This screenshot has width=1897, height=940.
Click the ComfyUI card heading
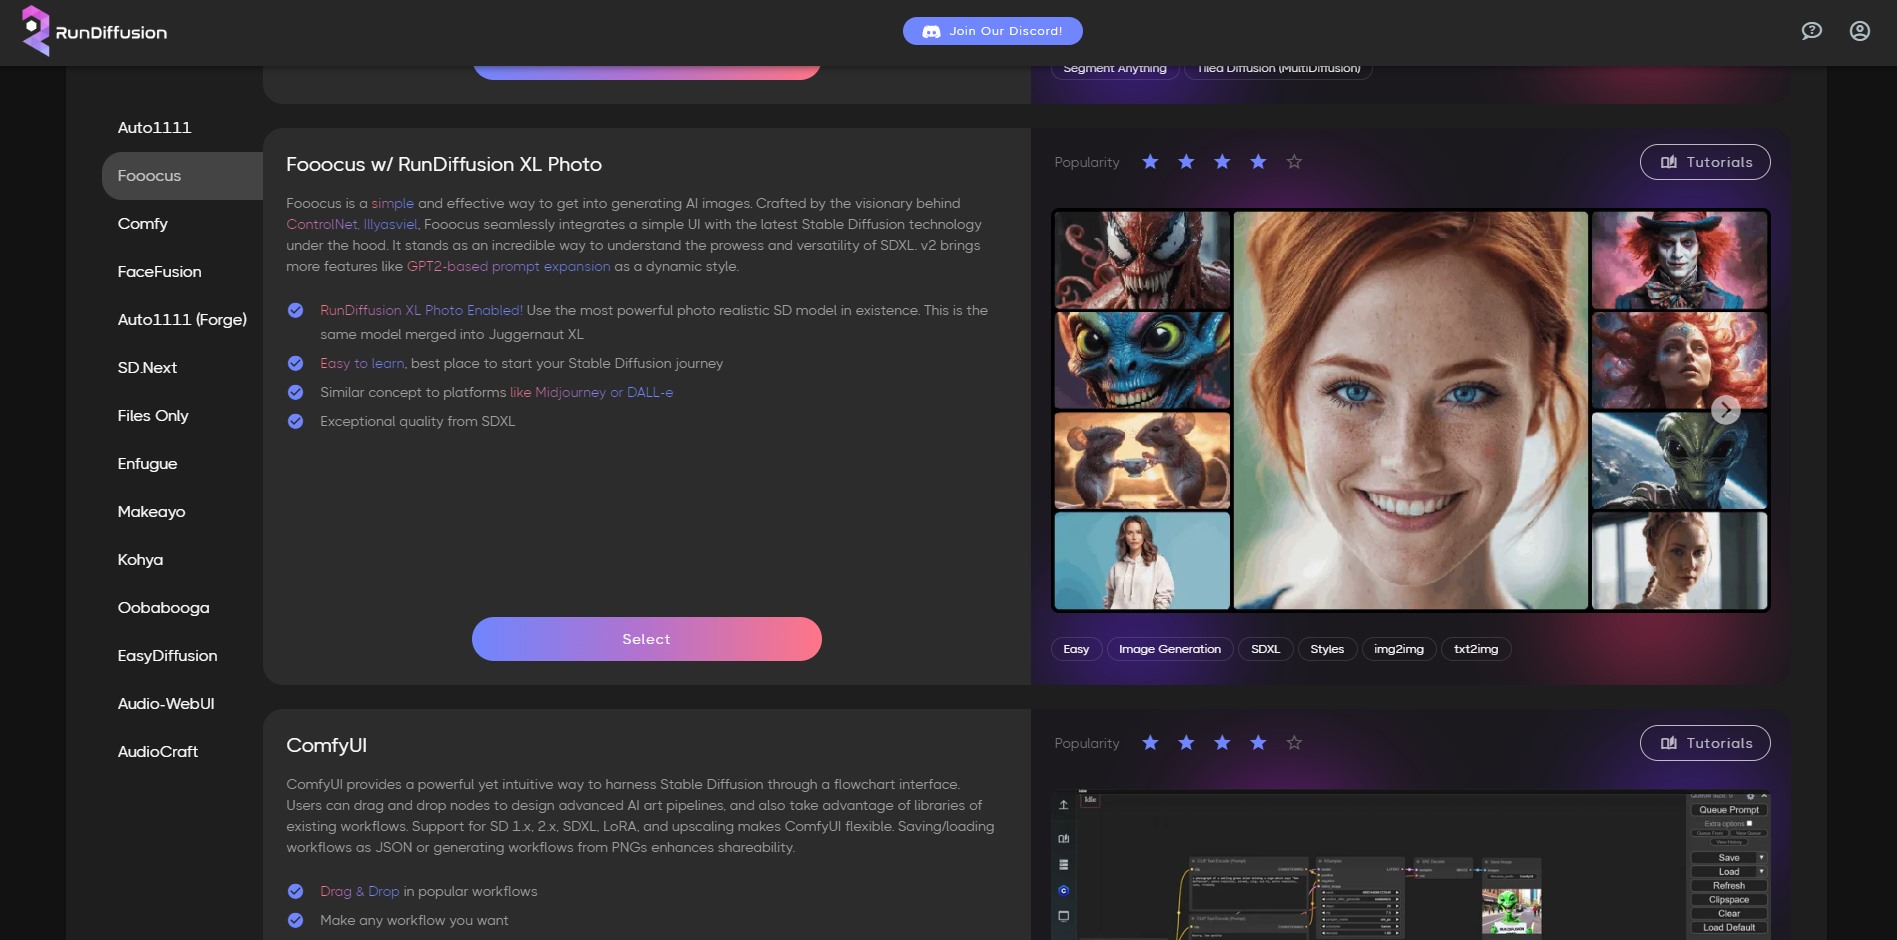click(x=326, y=745)
